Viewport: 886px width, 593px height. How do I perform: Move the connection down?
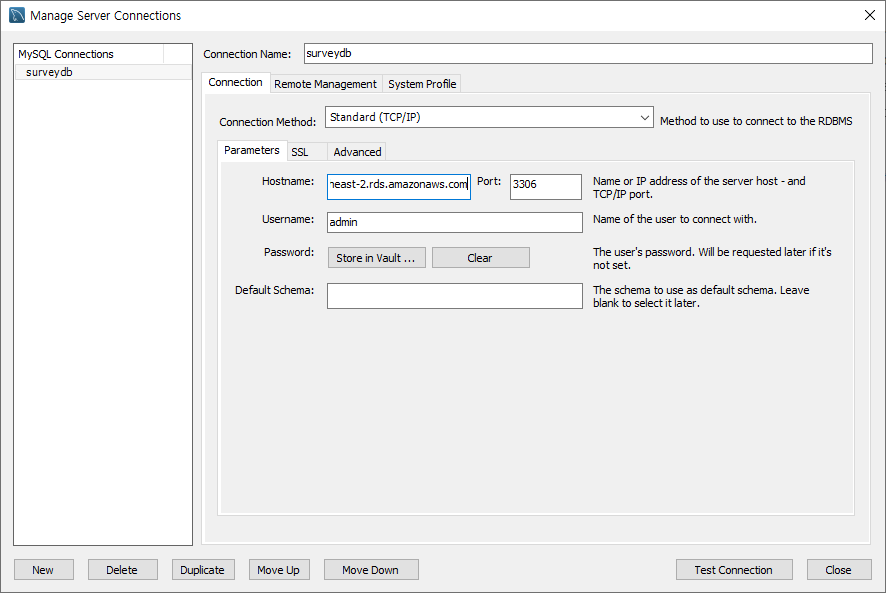[x=371, y=570]
